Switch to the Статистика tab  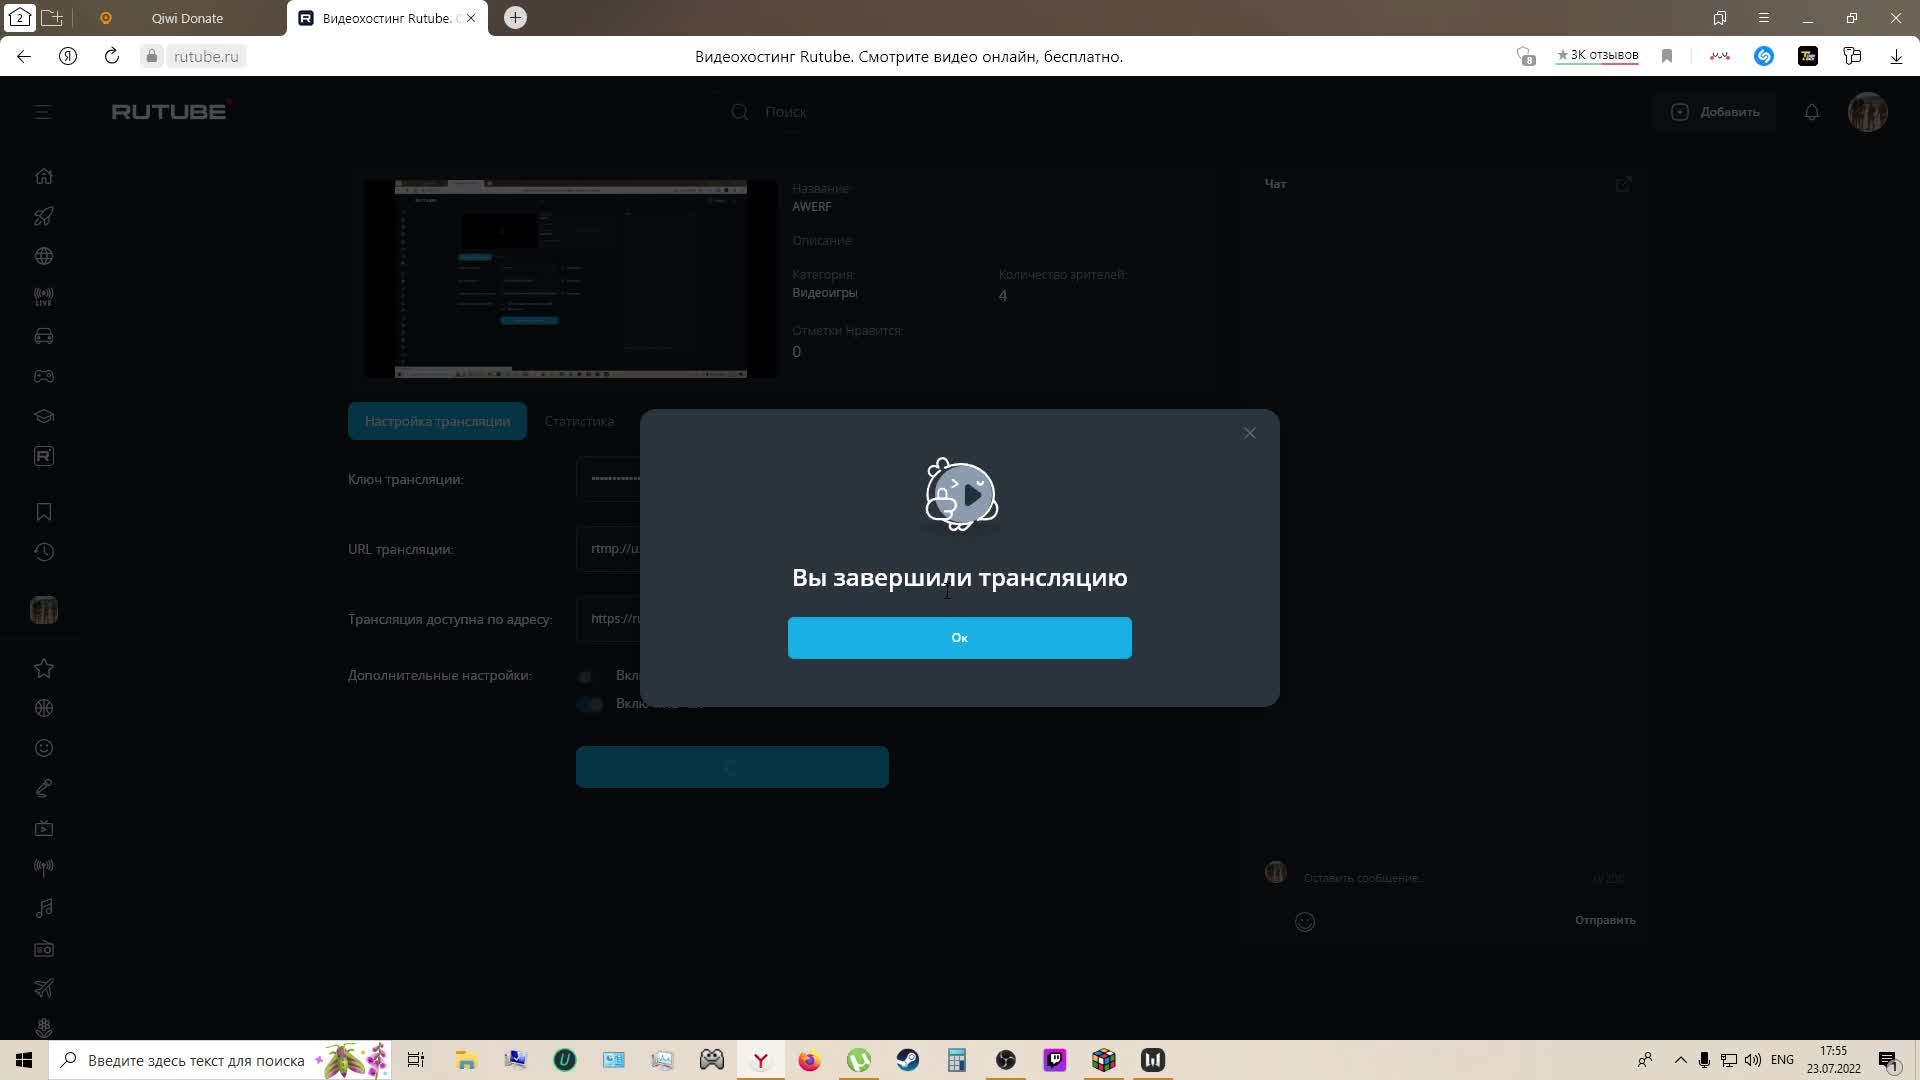coord(579,421)
